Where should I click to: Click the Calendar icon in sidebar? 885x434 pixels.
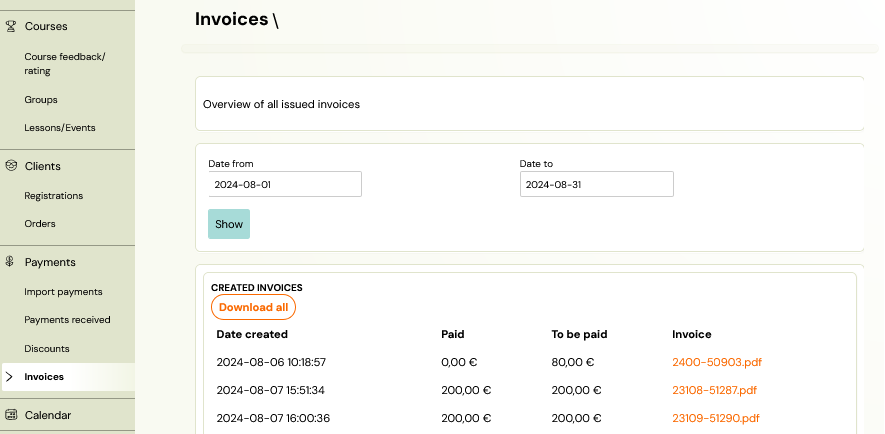pos(10,415)
